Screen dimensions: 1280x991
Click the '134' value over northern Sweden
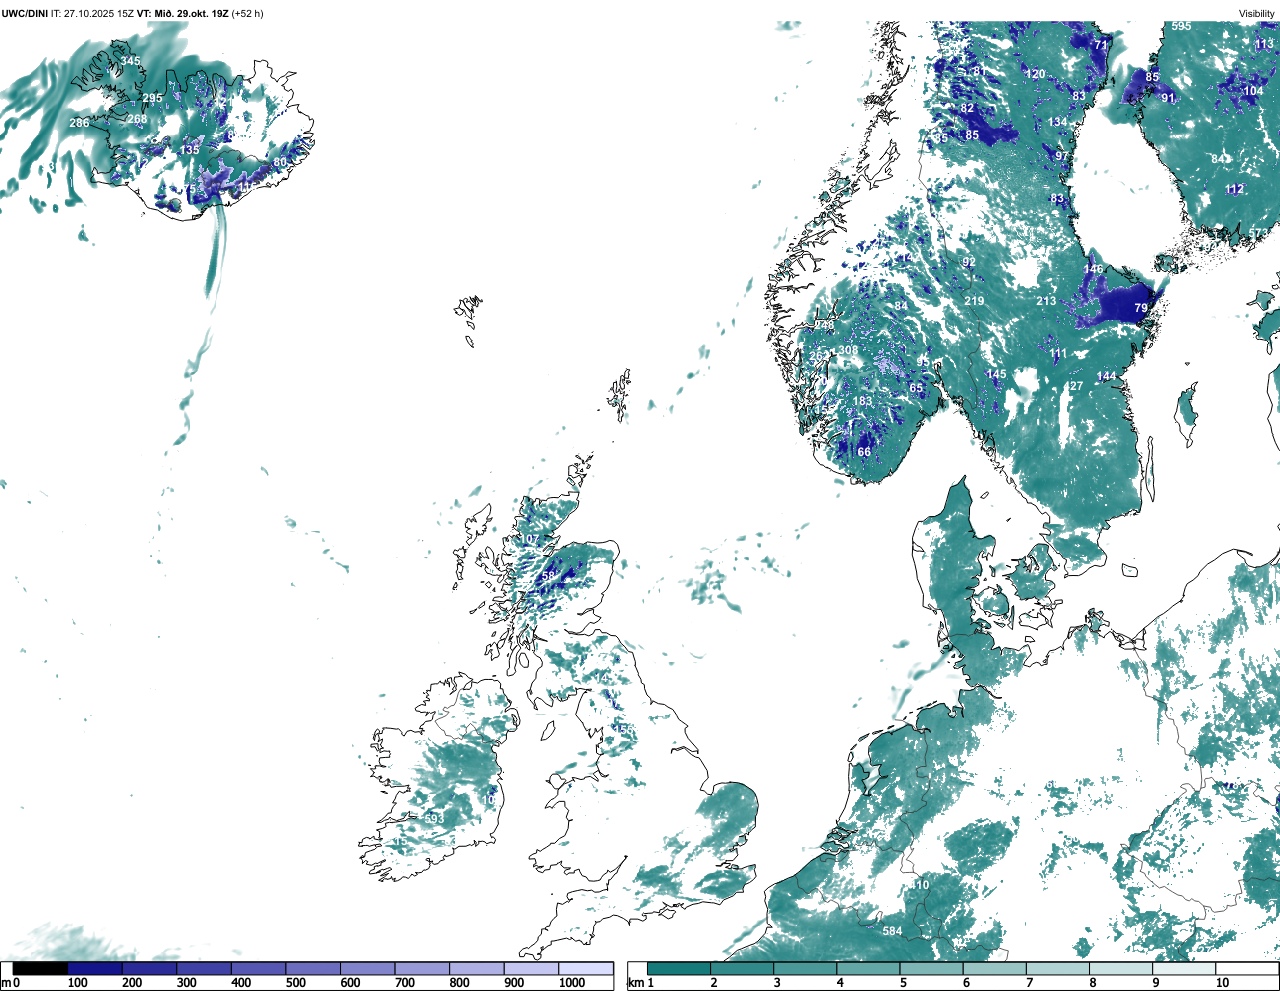coord(1058,123)
